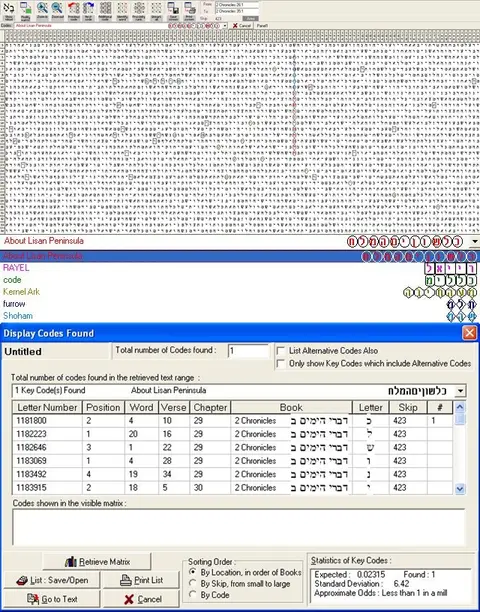Check Only show Key Codes with Alternative Codes

[281, 363]
